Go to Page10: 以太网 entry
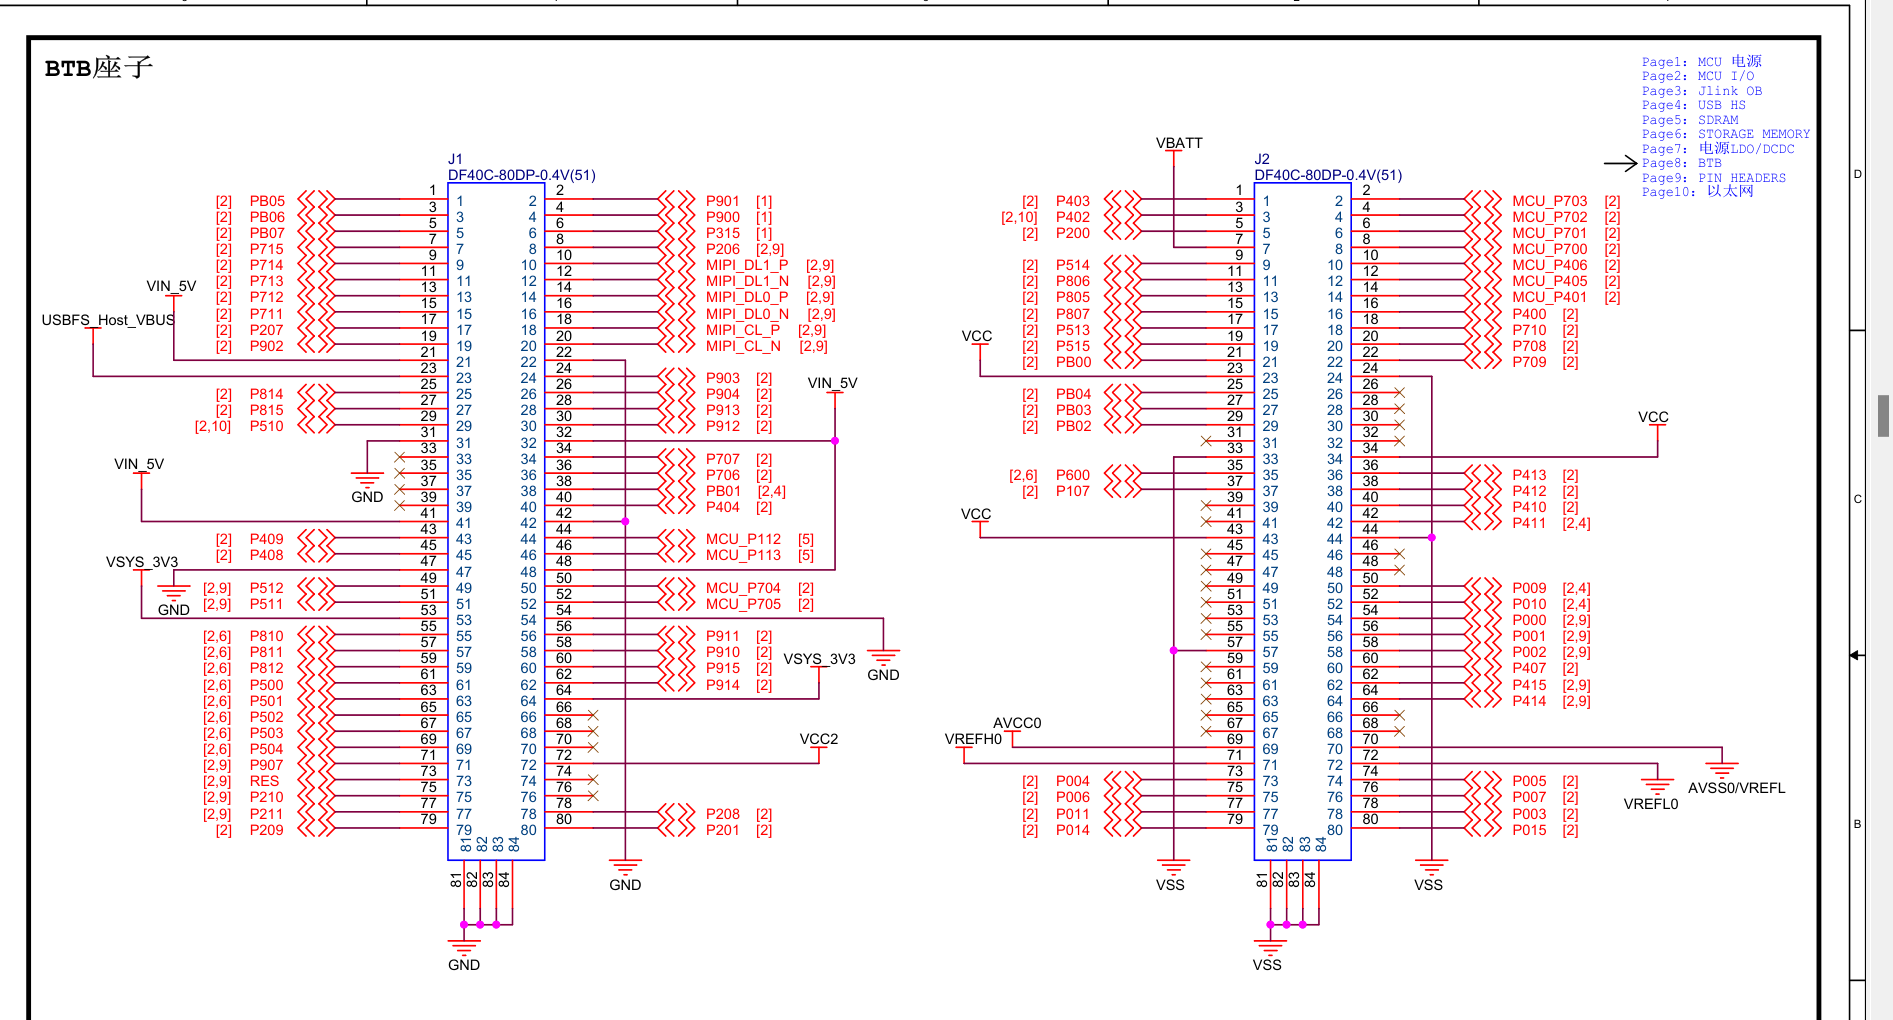The width and height of the screenshot is (1893, 1020). (1697, 192)
